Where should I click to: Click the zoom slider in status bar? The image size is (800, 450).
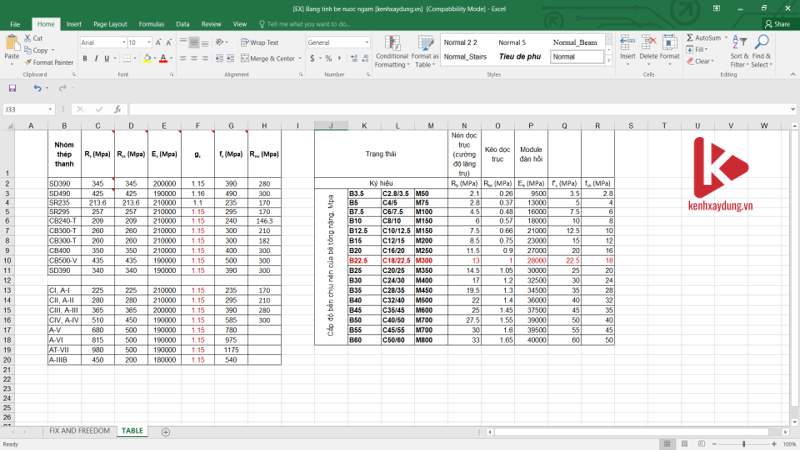tap(743, 444)
